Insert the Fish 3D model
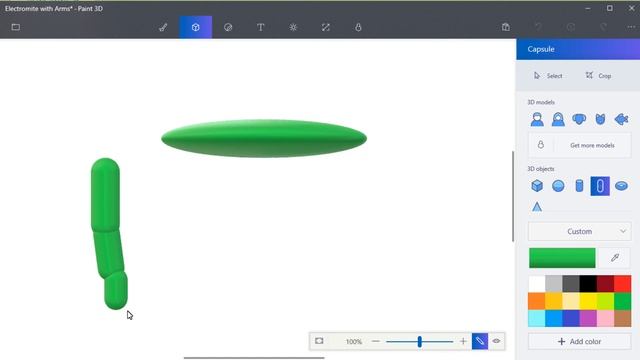This screenshot has width=640, height=360. click(x=621, y=119)
